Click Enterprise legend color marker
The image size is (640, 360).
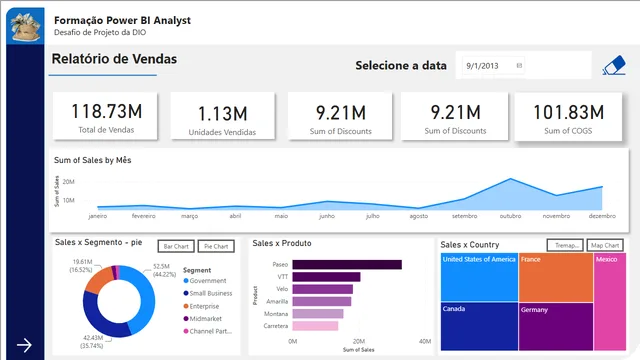point(186,306)
